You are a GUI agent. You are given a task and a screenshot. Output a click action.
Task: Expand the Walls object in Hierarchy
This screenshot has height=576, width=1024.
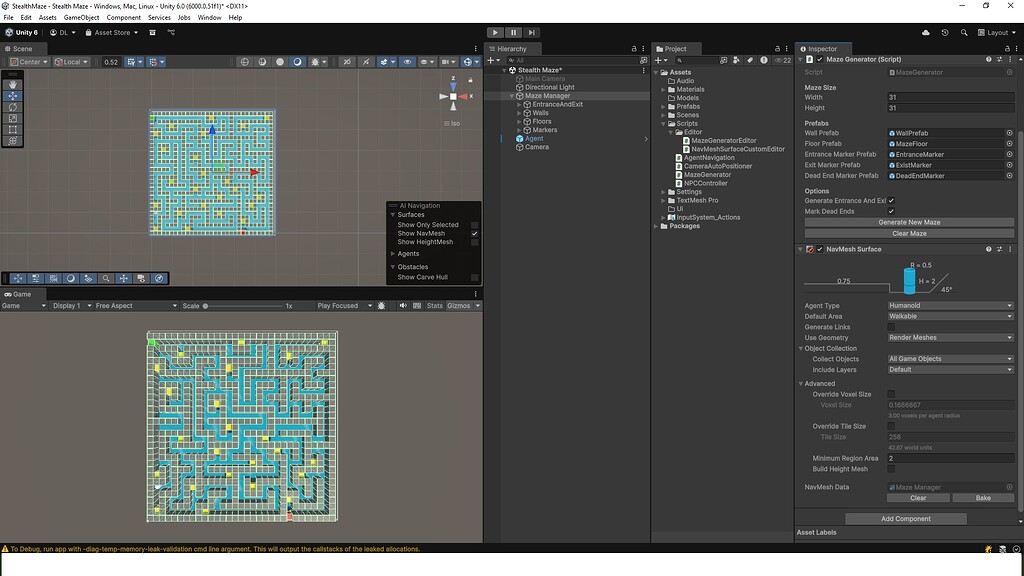[519, 113]
